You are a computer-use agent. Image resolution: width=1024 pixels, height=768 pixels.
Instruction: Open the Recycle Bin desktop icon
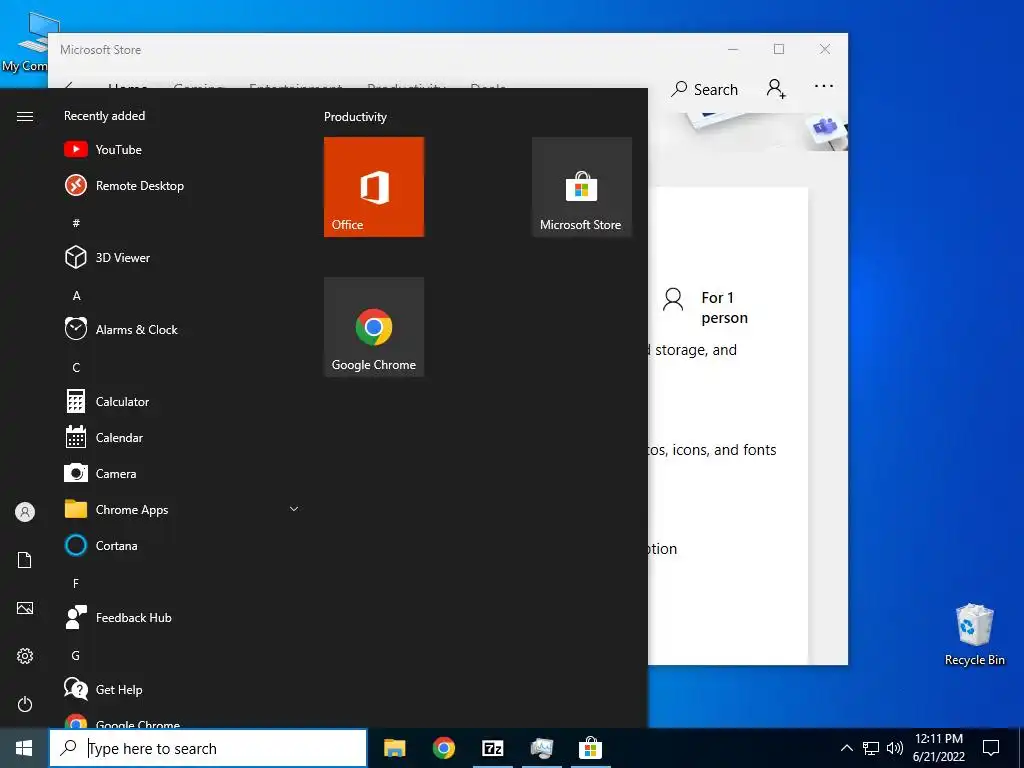click(x=974, y=634)
